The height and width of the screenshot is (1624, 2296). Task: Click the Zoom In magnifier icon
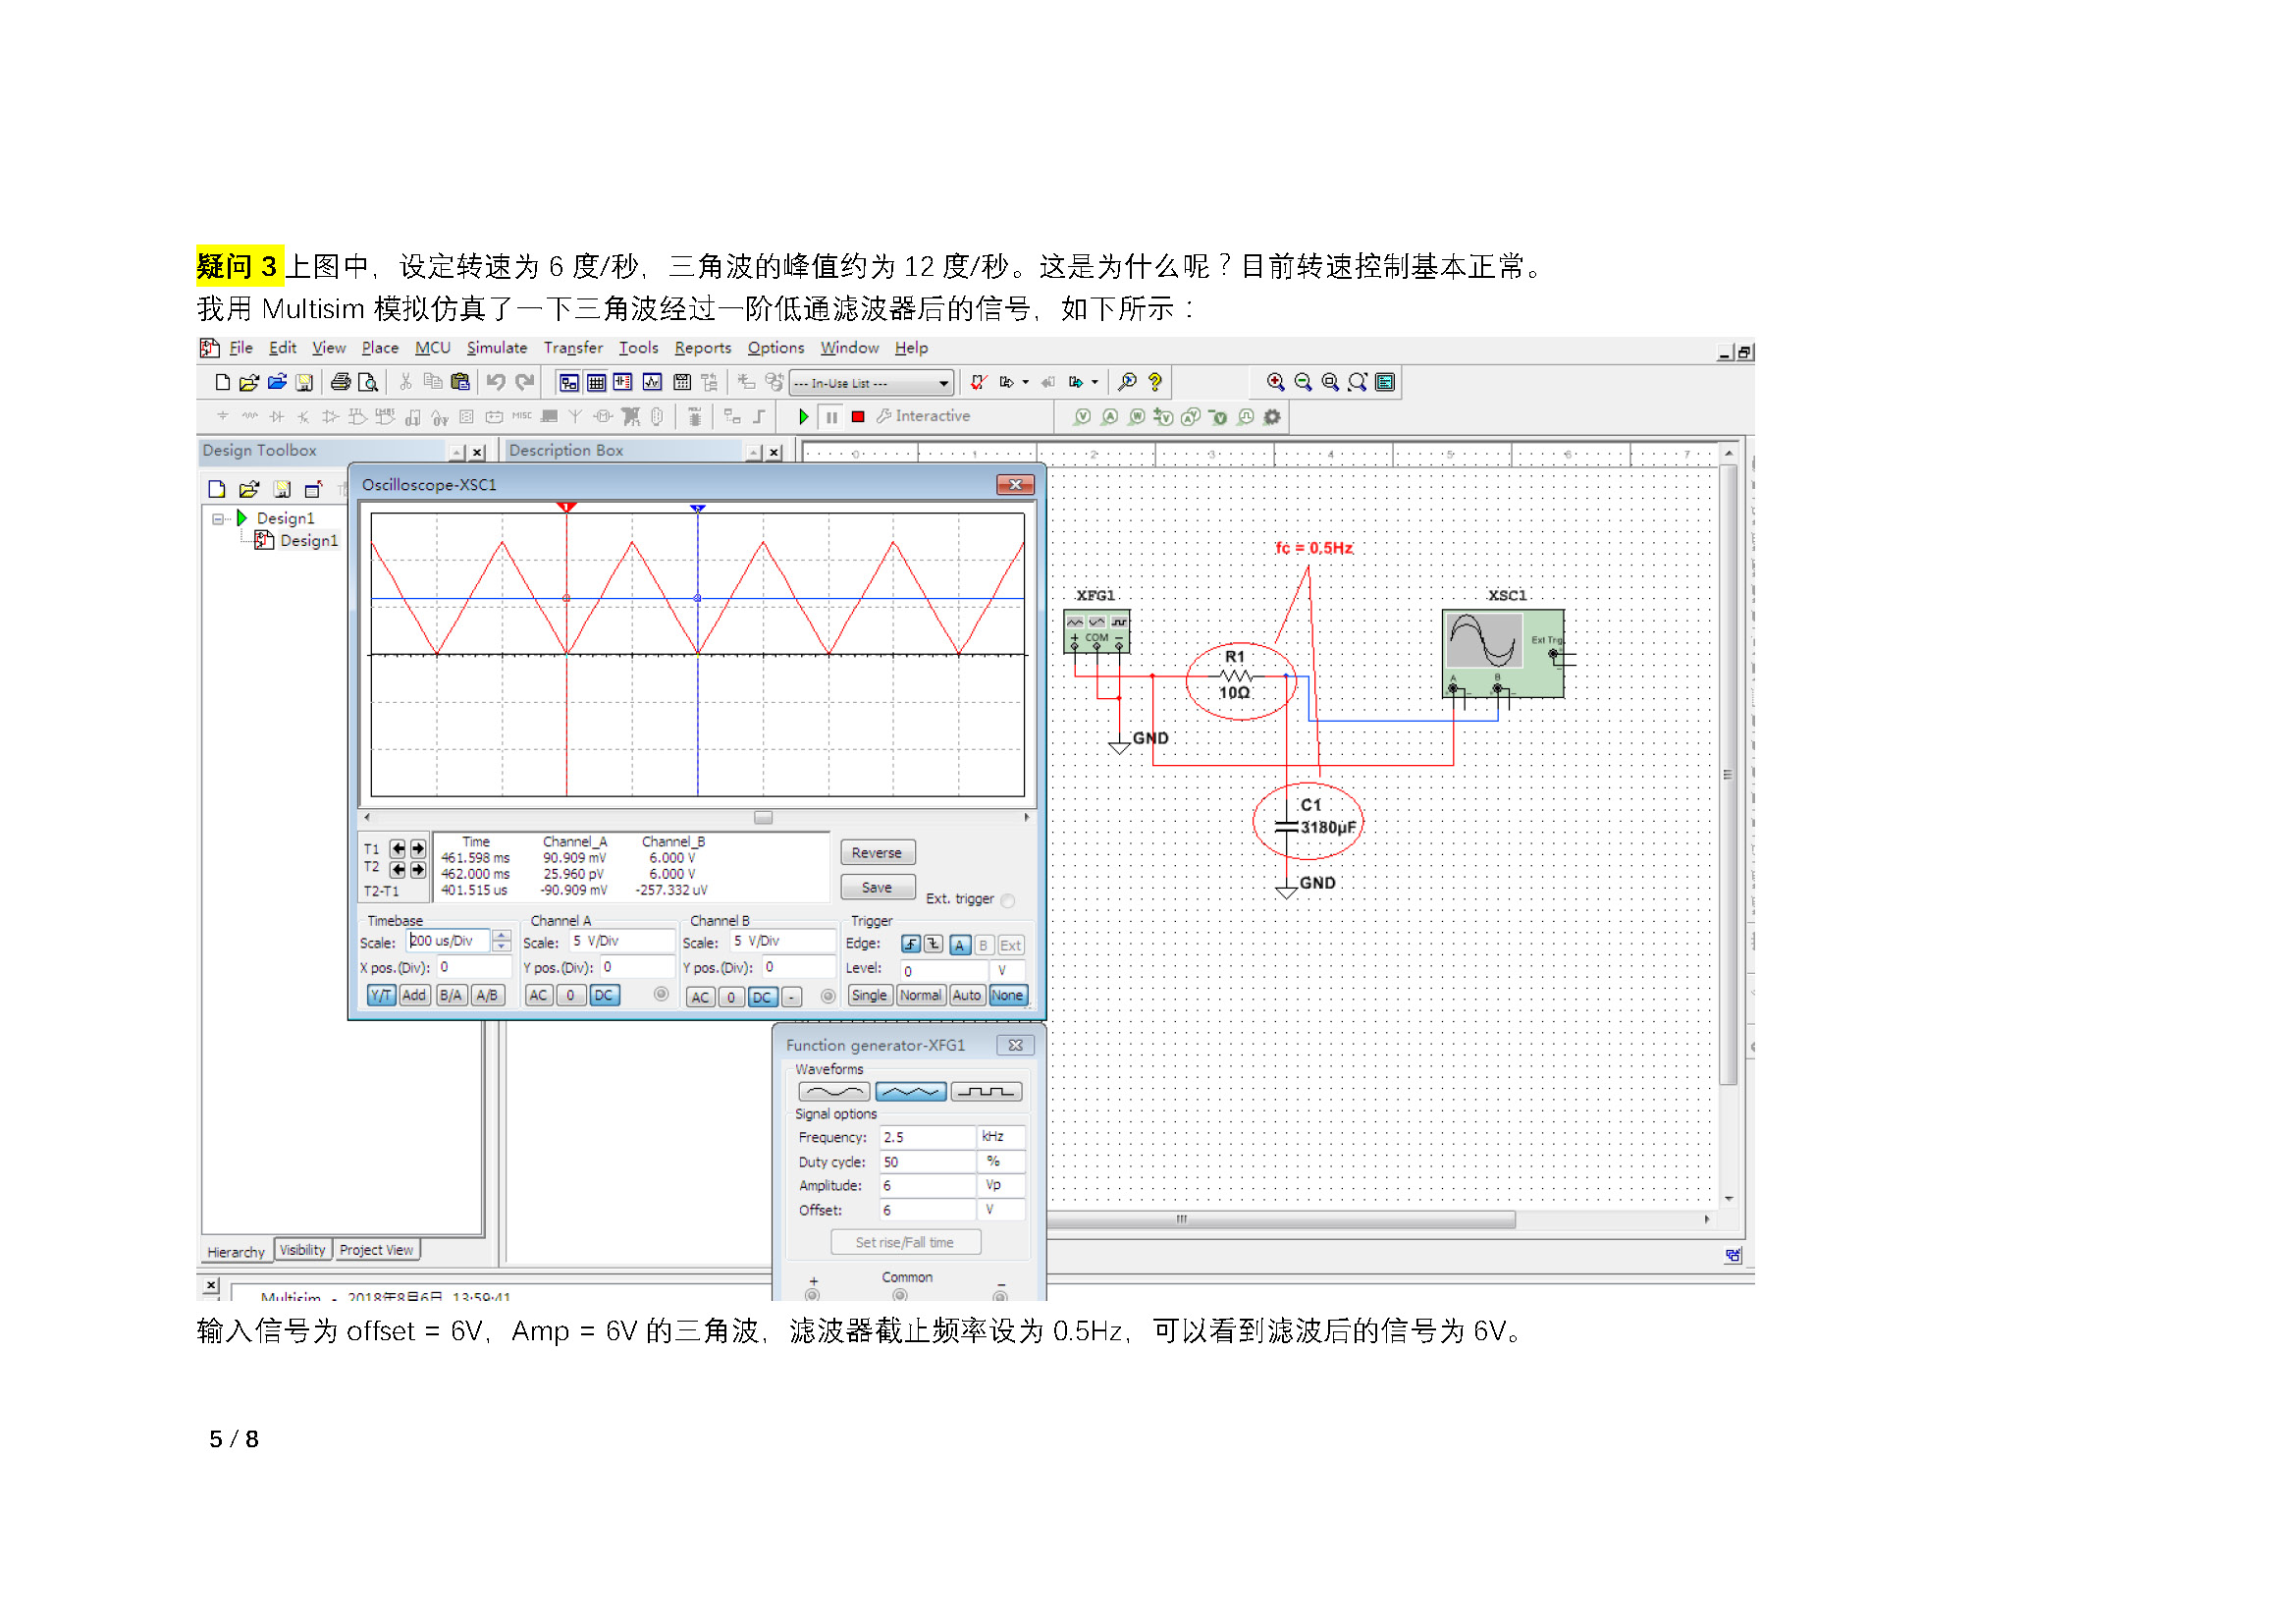point(1276,382)
